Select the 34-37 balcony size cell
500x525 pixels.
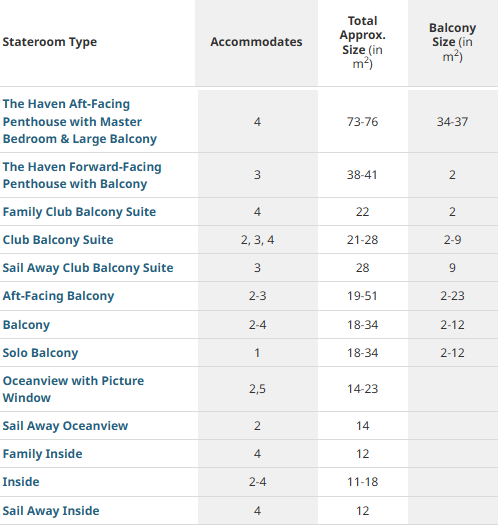point(452,122)
